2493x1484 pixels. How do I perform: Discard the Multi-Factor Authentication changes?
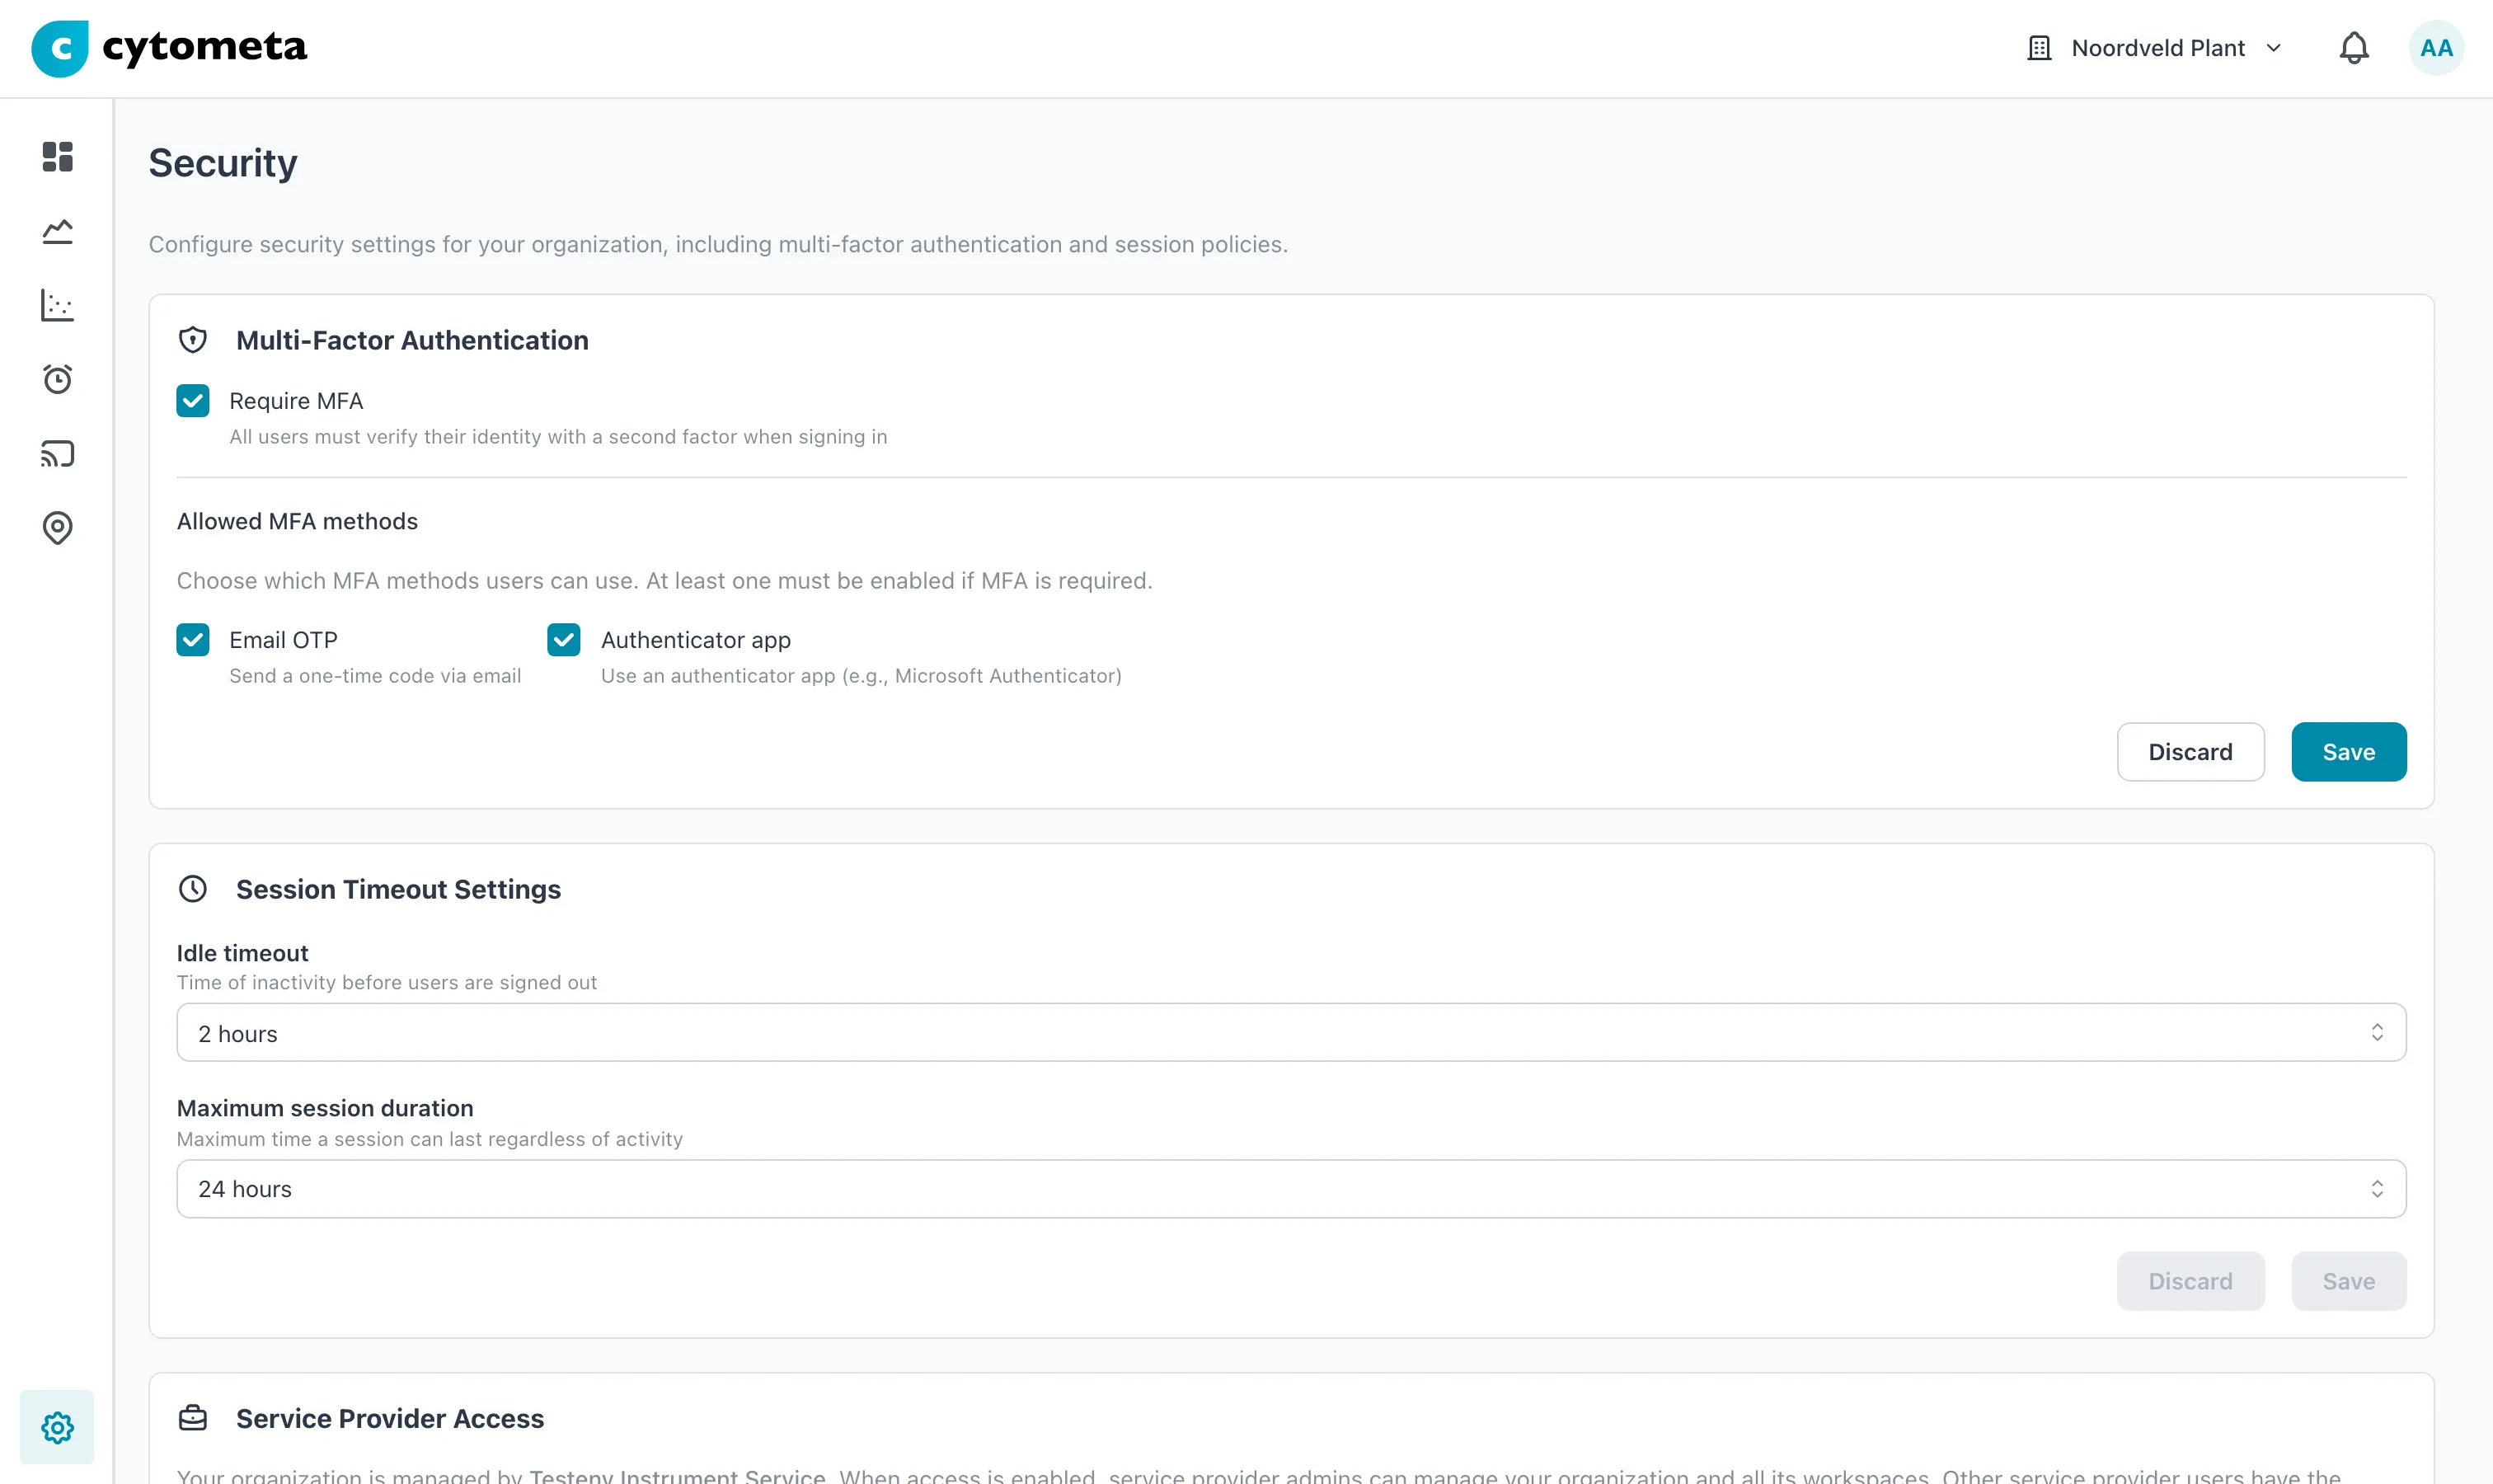coord(2190,752)
